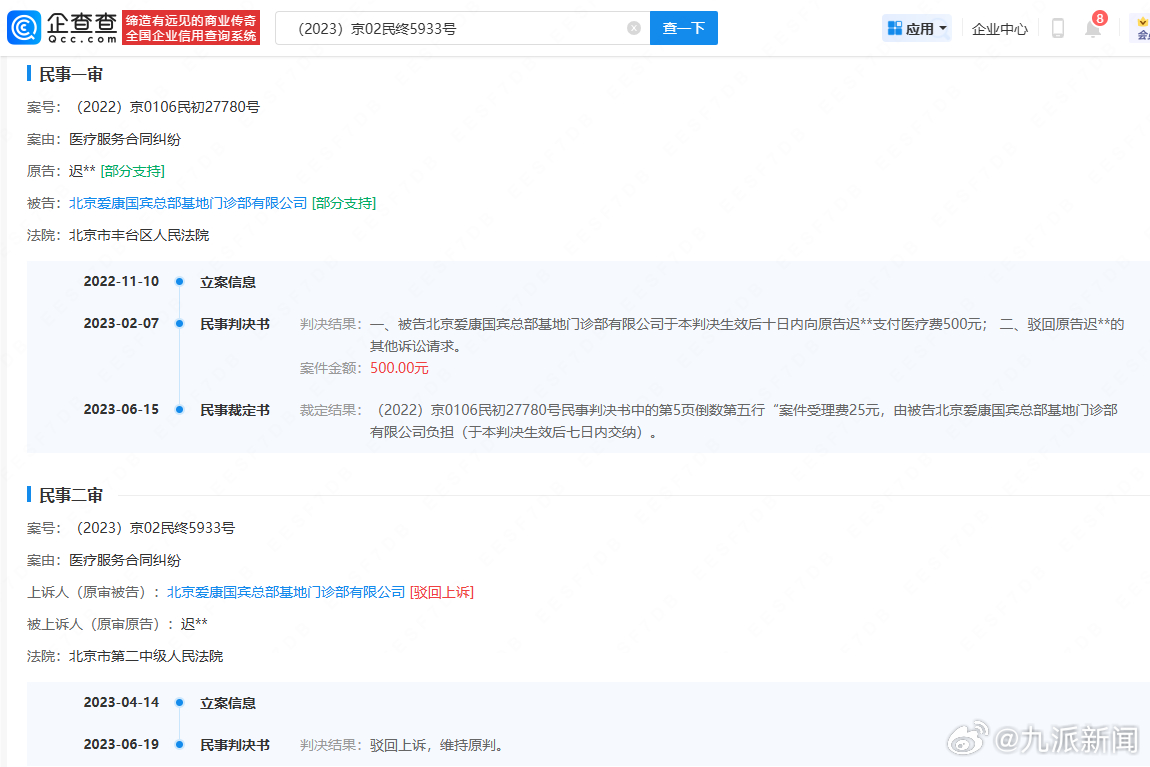Open appellant link 北京爱康国宾总部基地门诊部有限公司 in 民事二审
The height and width of the screenshot is (767, 1150).
tap(286, 592)
